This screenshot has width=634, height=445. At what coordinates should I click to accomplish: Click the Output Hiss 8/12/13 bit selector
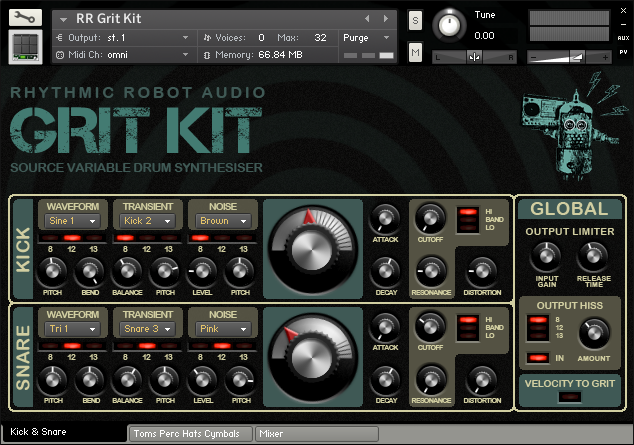[x=538, y=328]
